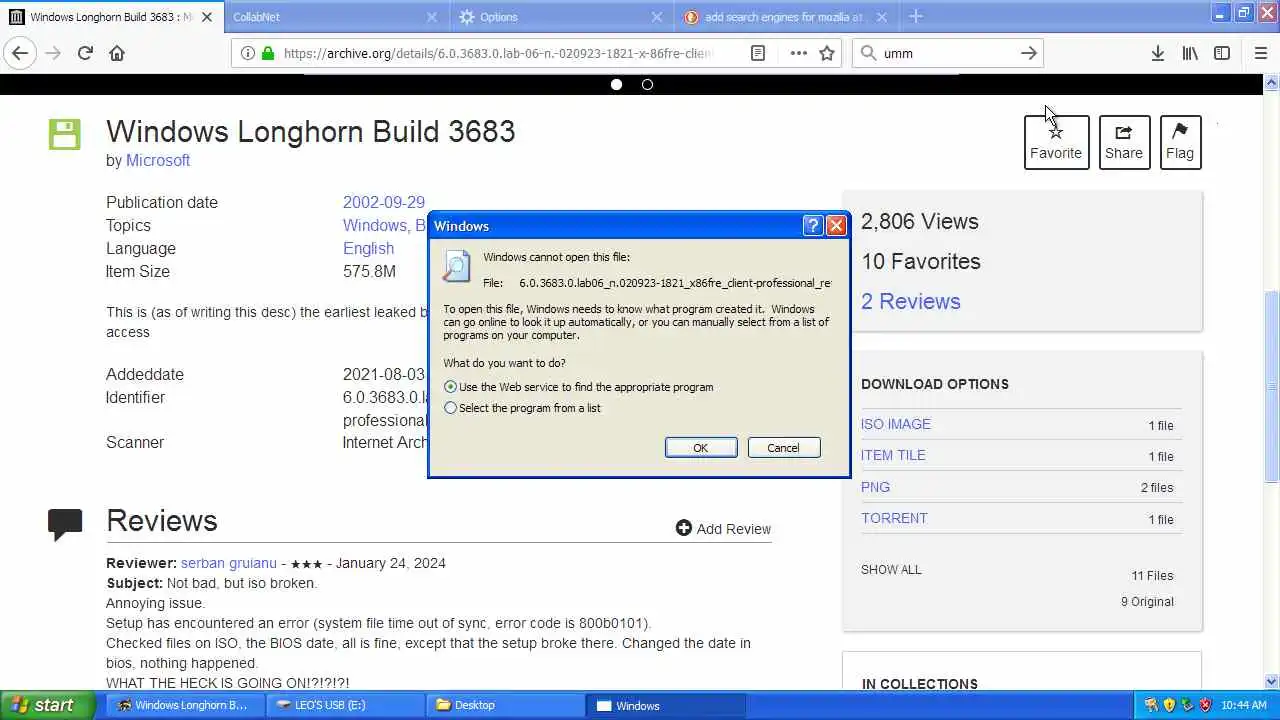Screen dimensions: 1280x720
Task: Bookmark this page with the star
Action: point(827,53)
